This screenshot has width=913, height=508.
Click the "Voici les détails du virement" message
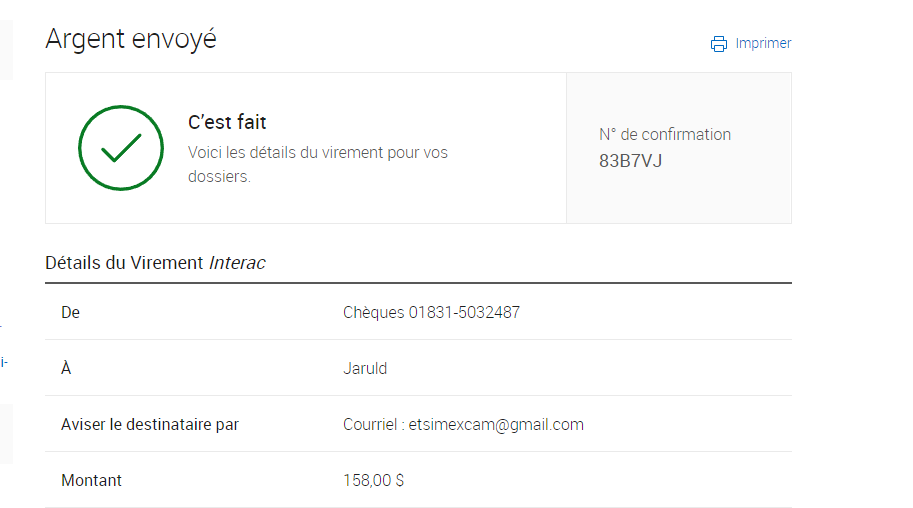(318, 164)
